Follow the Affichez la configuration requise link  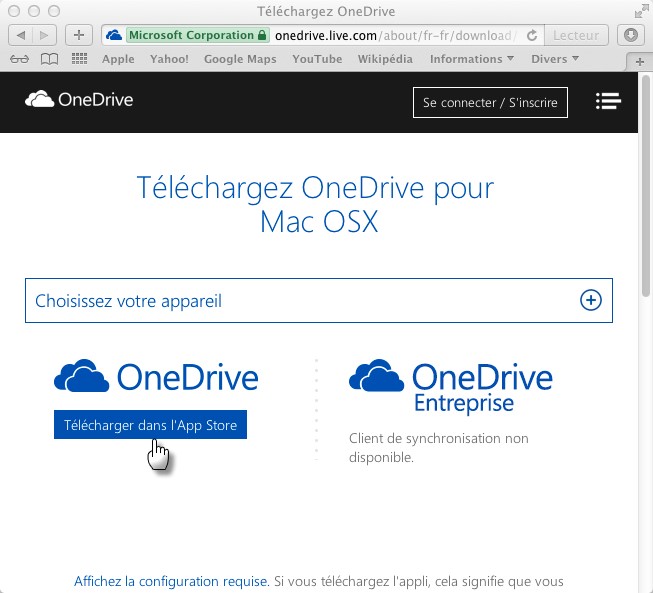tap(171, 581)
